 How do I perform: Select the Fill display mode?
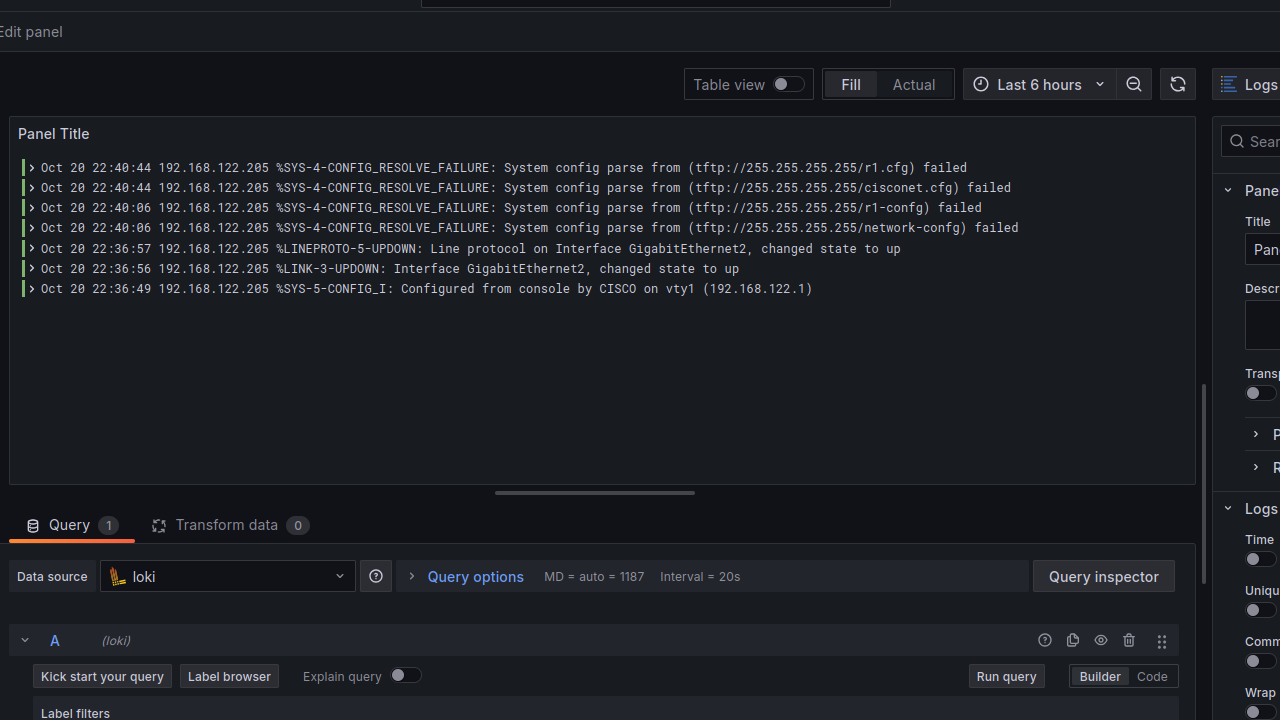point(851,84)
